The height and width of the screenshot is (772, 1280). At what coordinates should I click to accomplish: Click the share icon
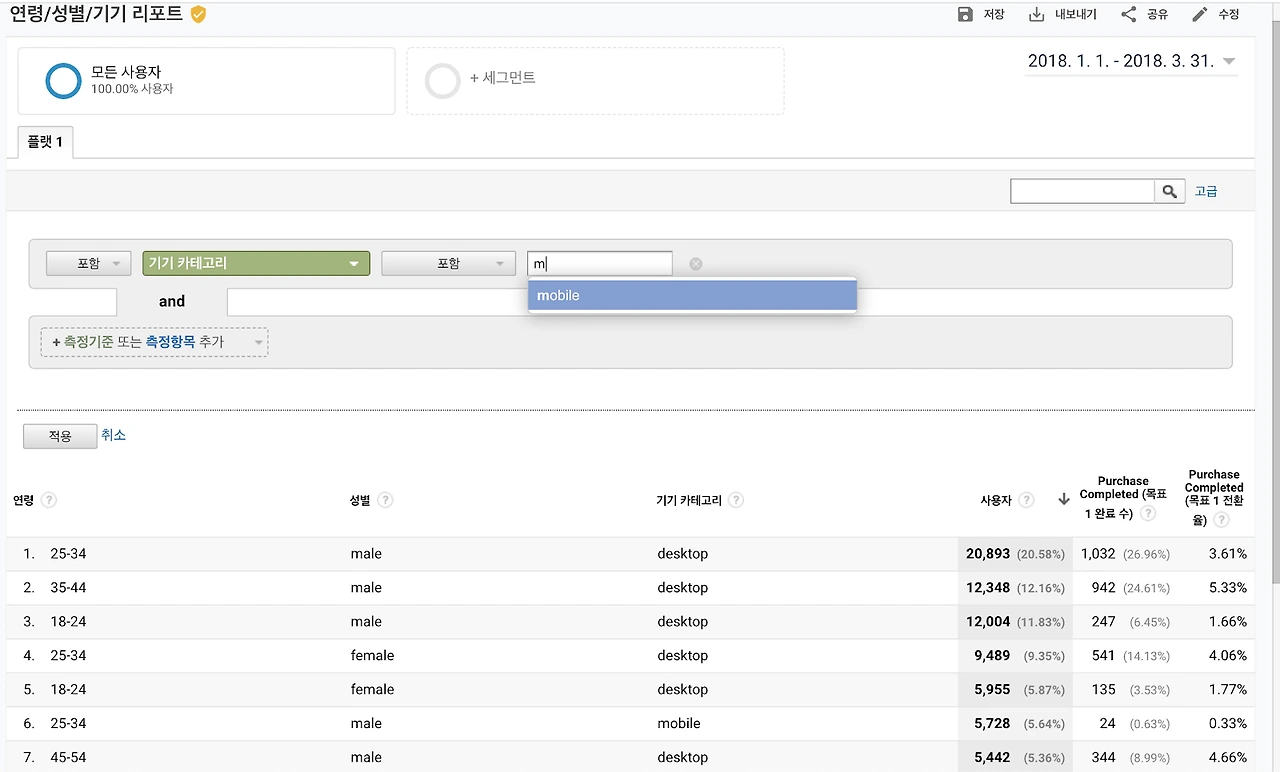click(1129, 14)
